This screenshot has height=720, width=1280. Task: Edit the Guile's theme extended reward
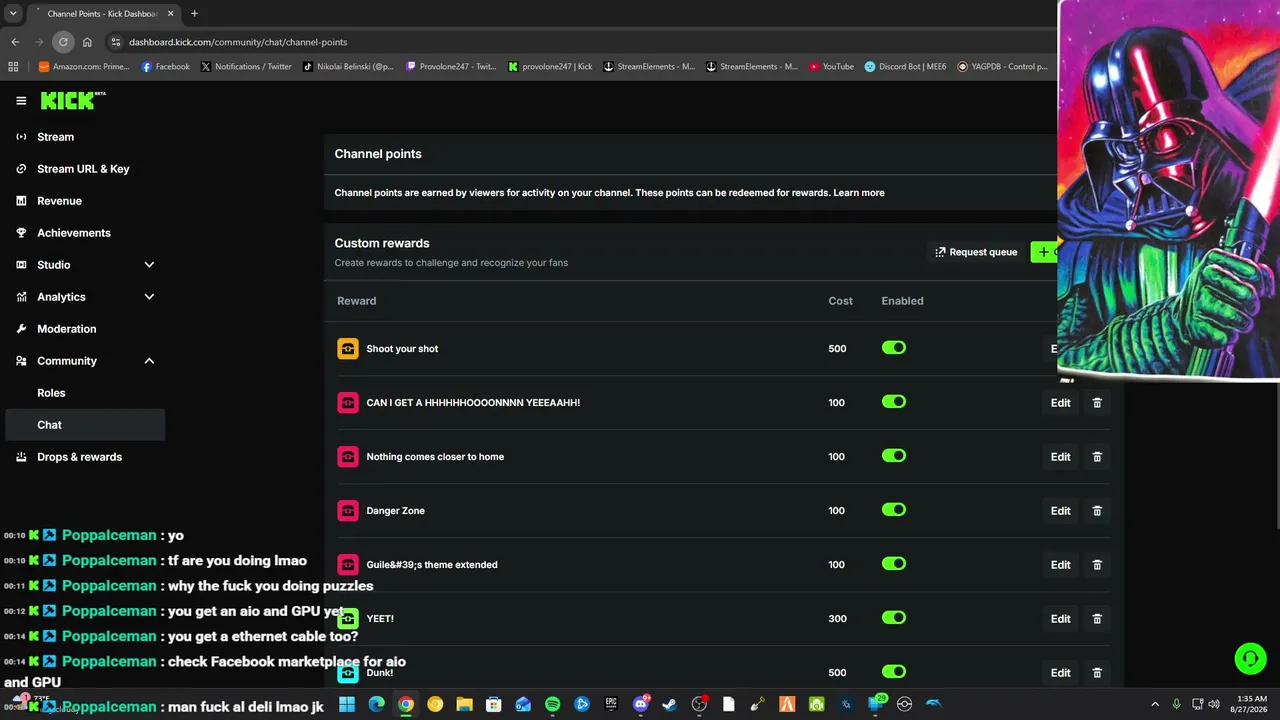(1061, 565)
